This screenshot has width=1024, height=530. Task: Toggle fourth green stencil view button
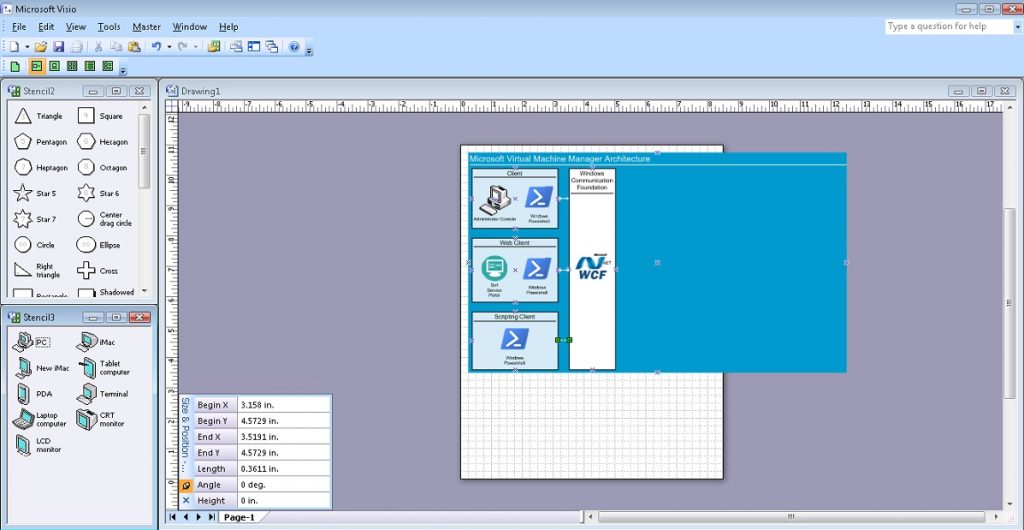(90, 66)
